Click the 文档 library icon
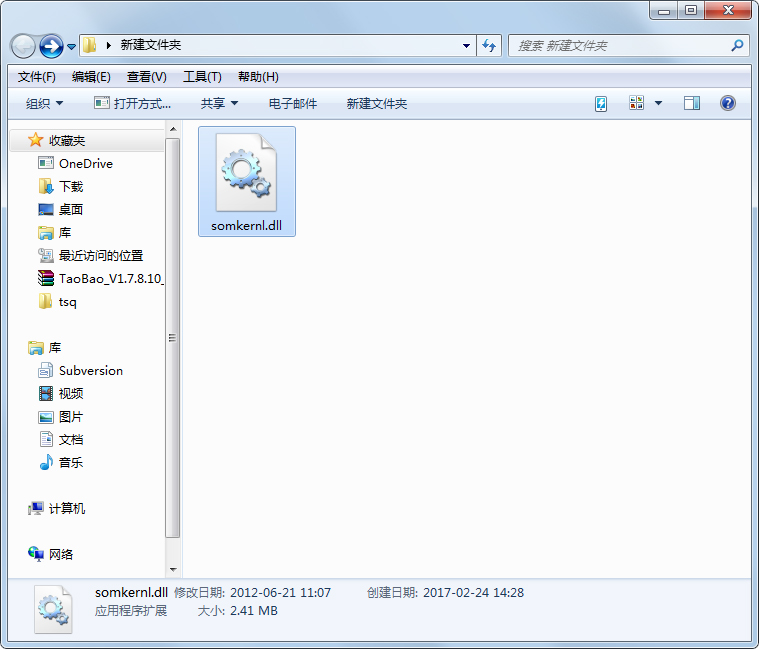Image resolution: width=759 pixels, height=649 pixels. 46,439
